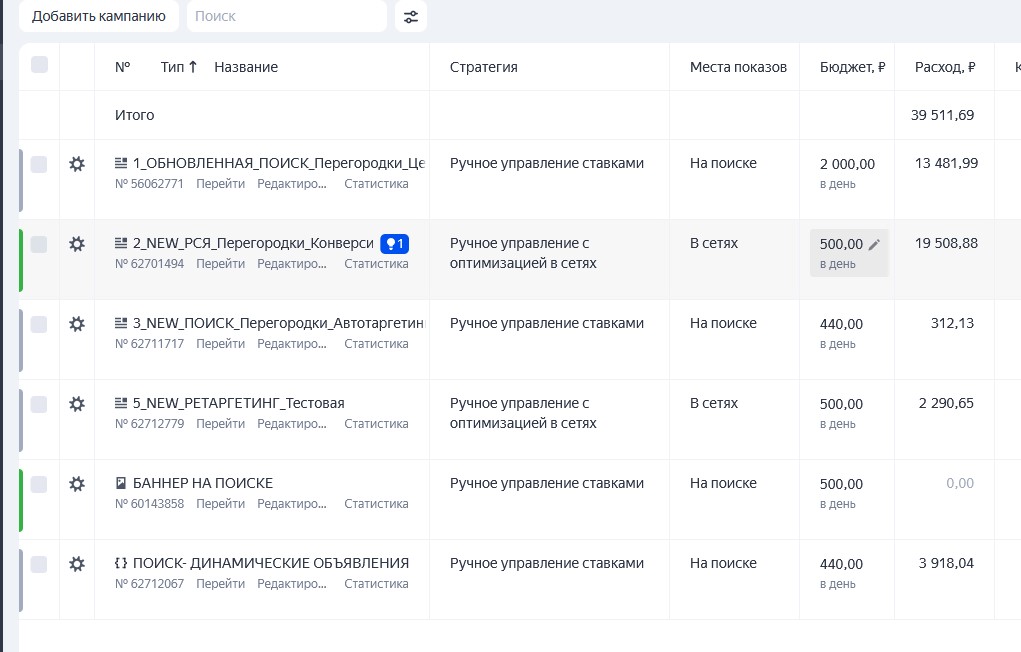Click the total spend 39 511,69

point(942,115)
